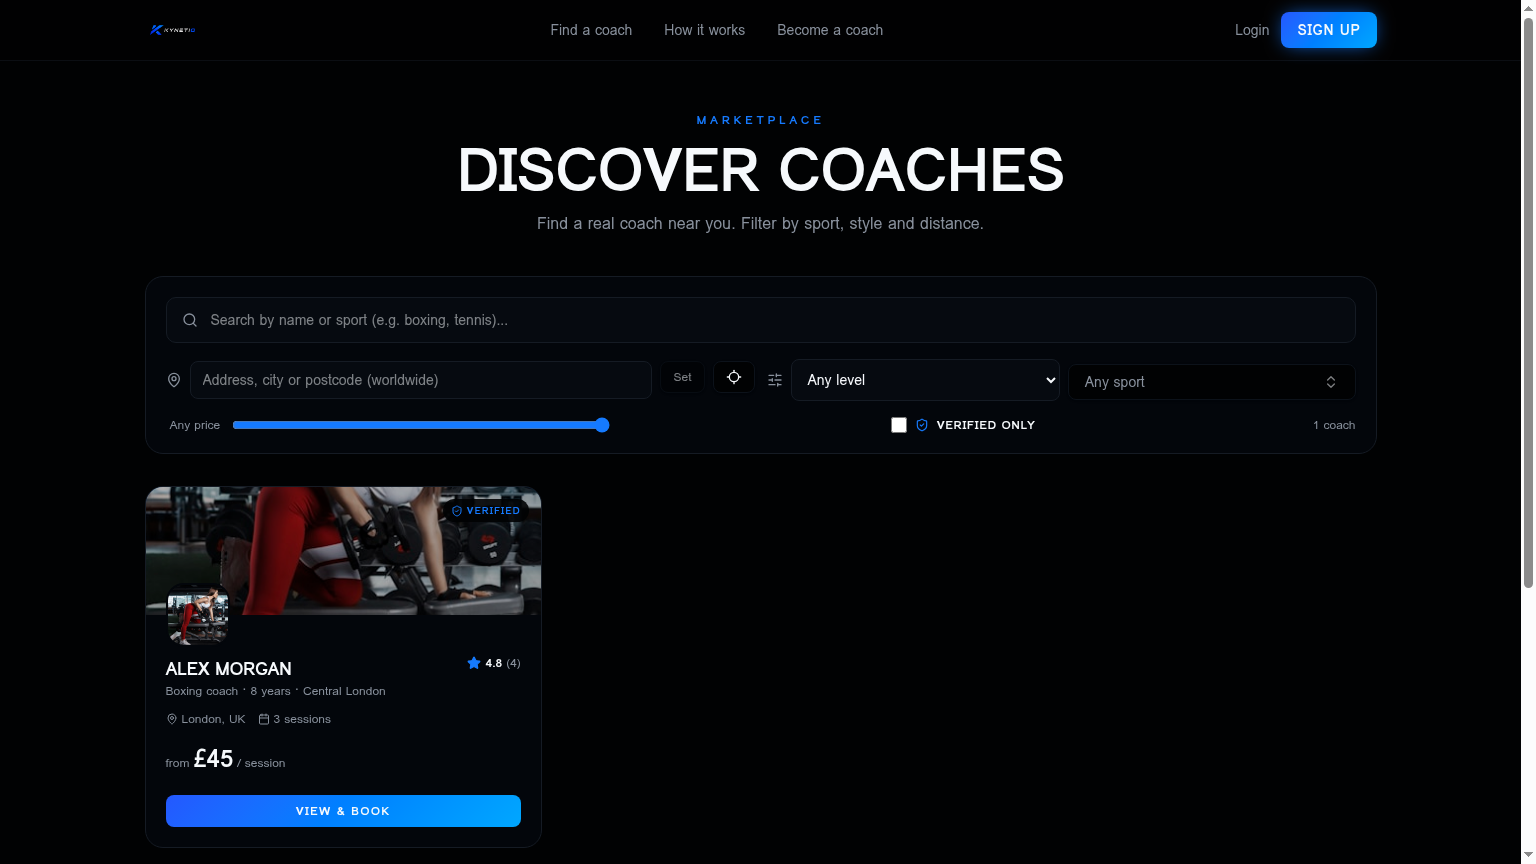1536x864 pixels.
Task: Click the Set location button
Action: [x=682, y=377]
